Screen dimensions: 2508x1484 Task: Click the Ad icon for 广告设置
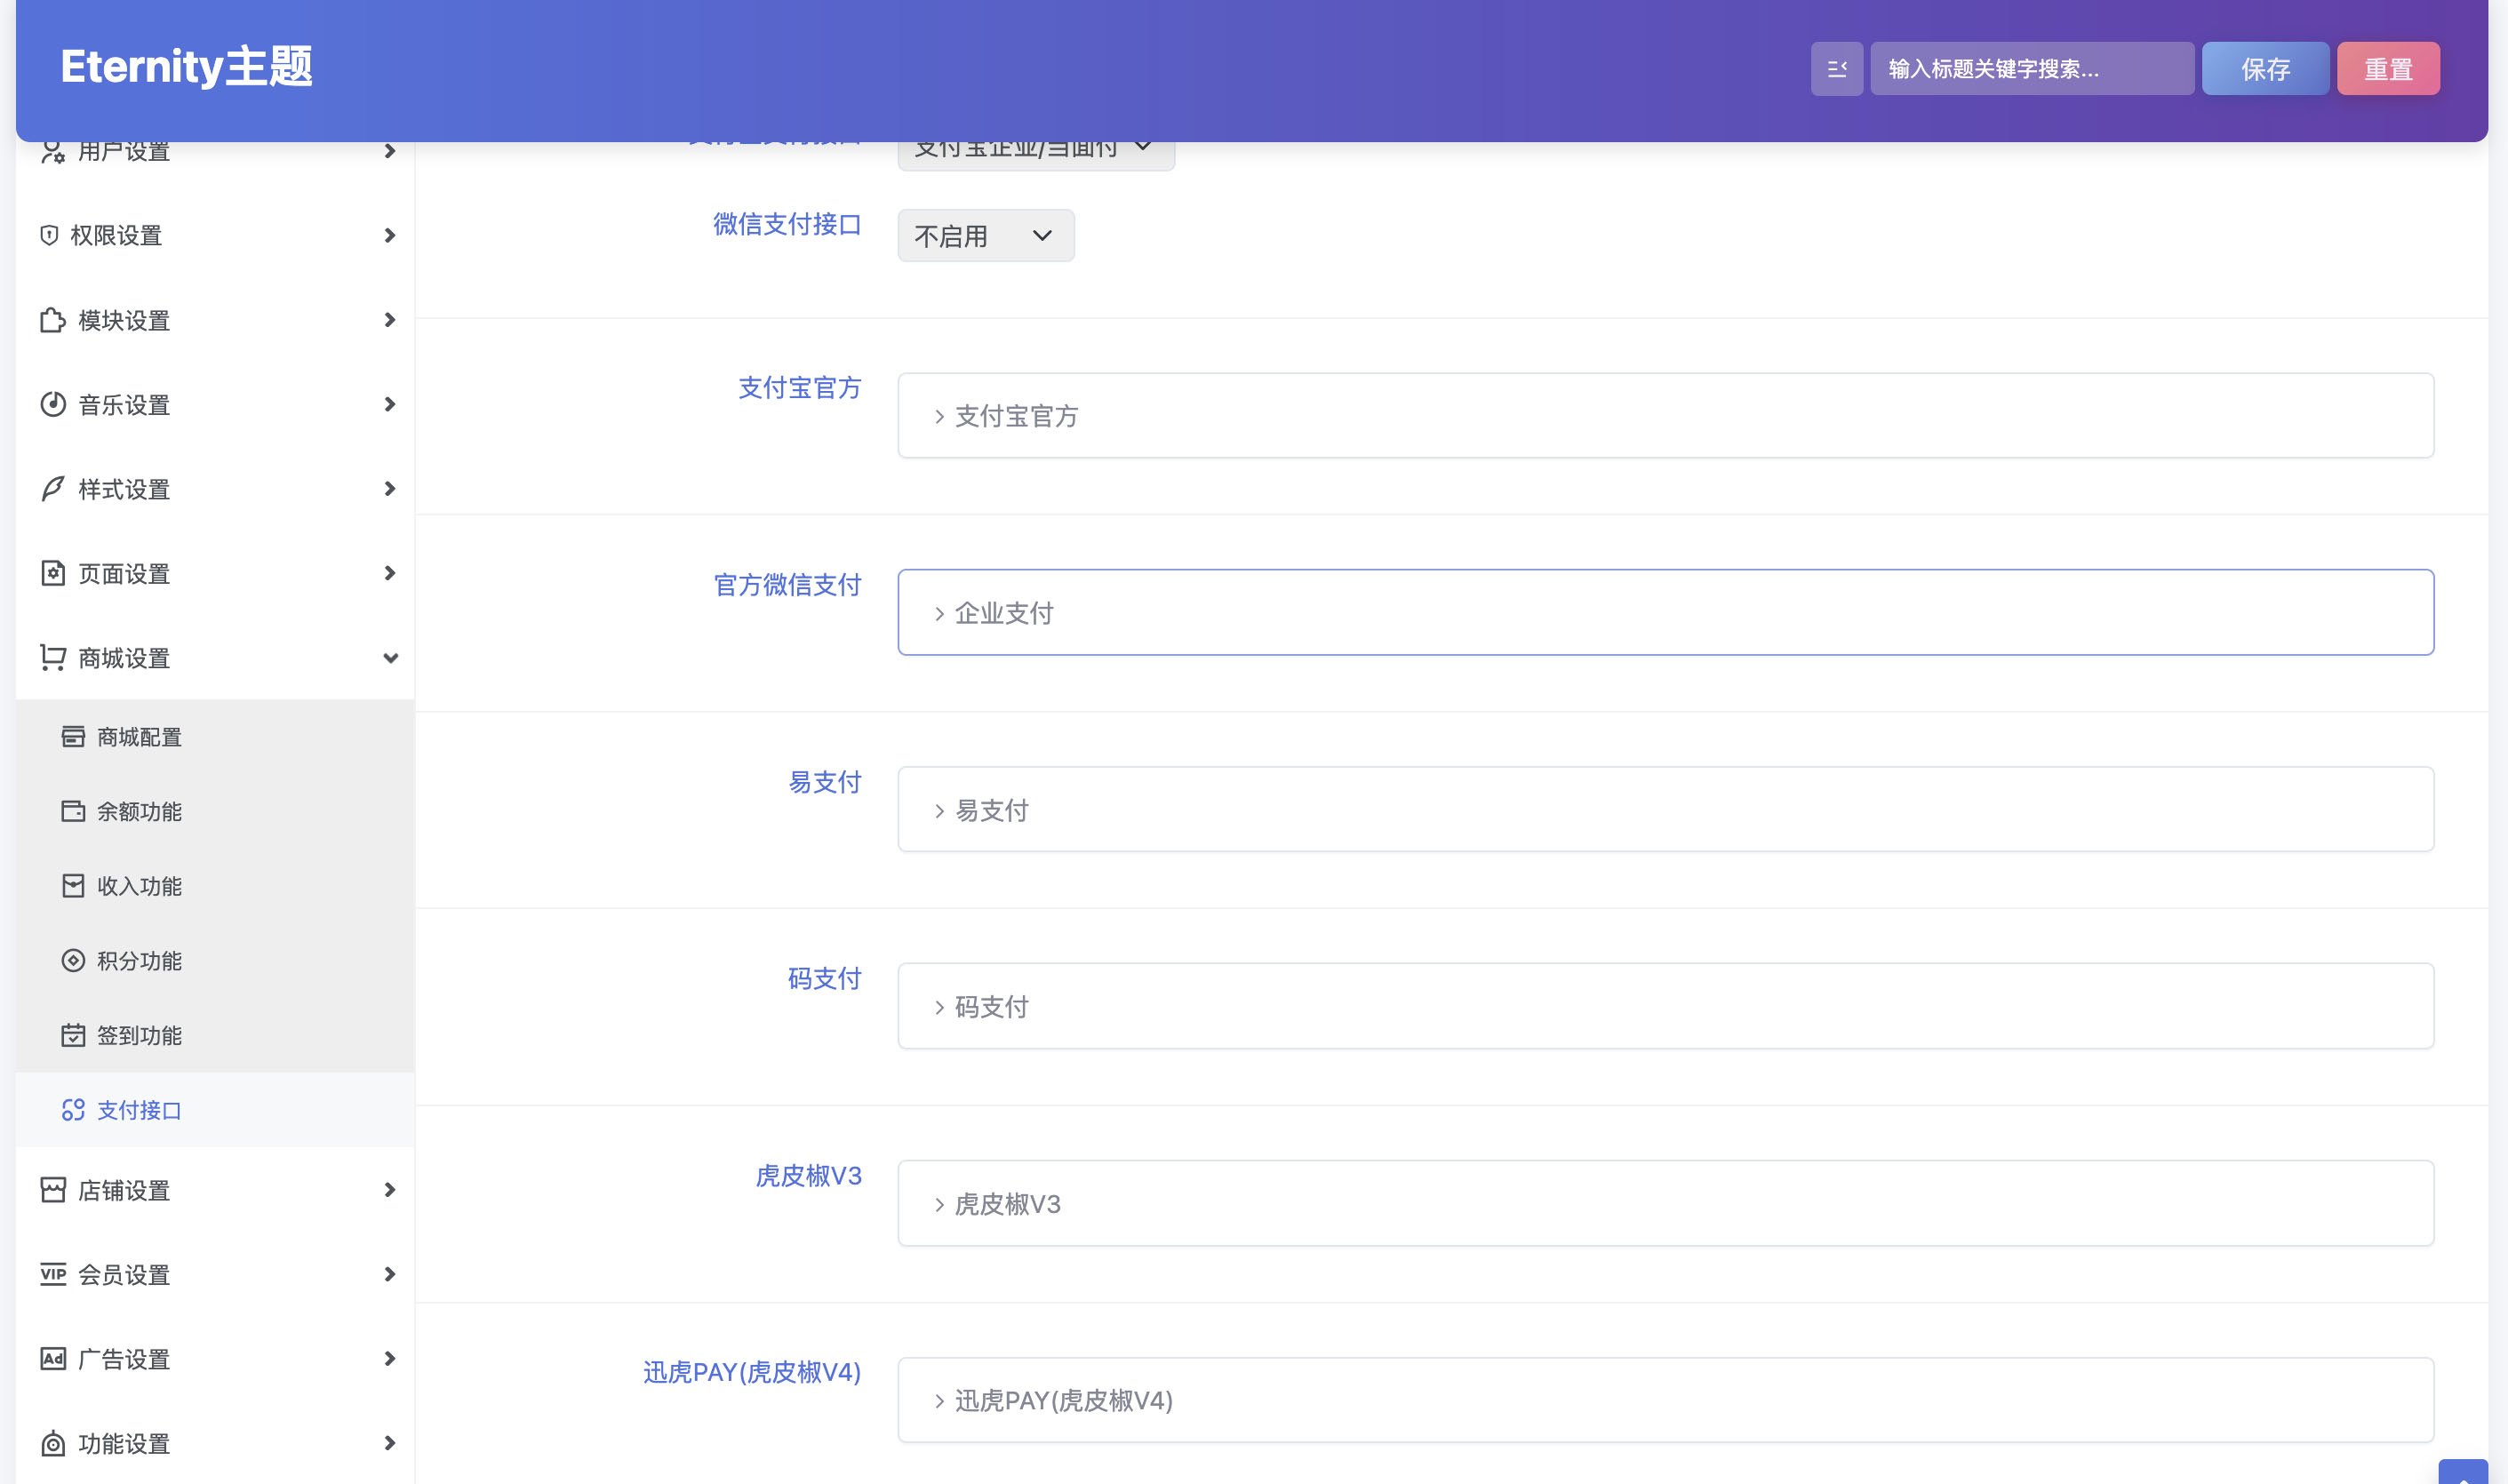[x=53, y=1358]
